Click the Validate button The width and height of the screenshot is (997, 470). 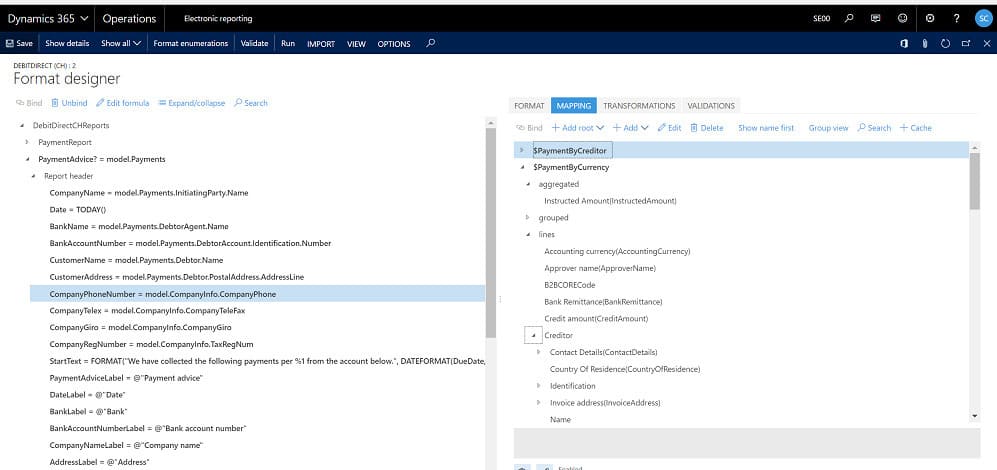[254, 44]
